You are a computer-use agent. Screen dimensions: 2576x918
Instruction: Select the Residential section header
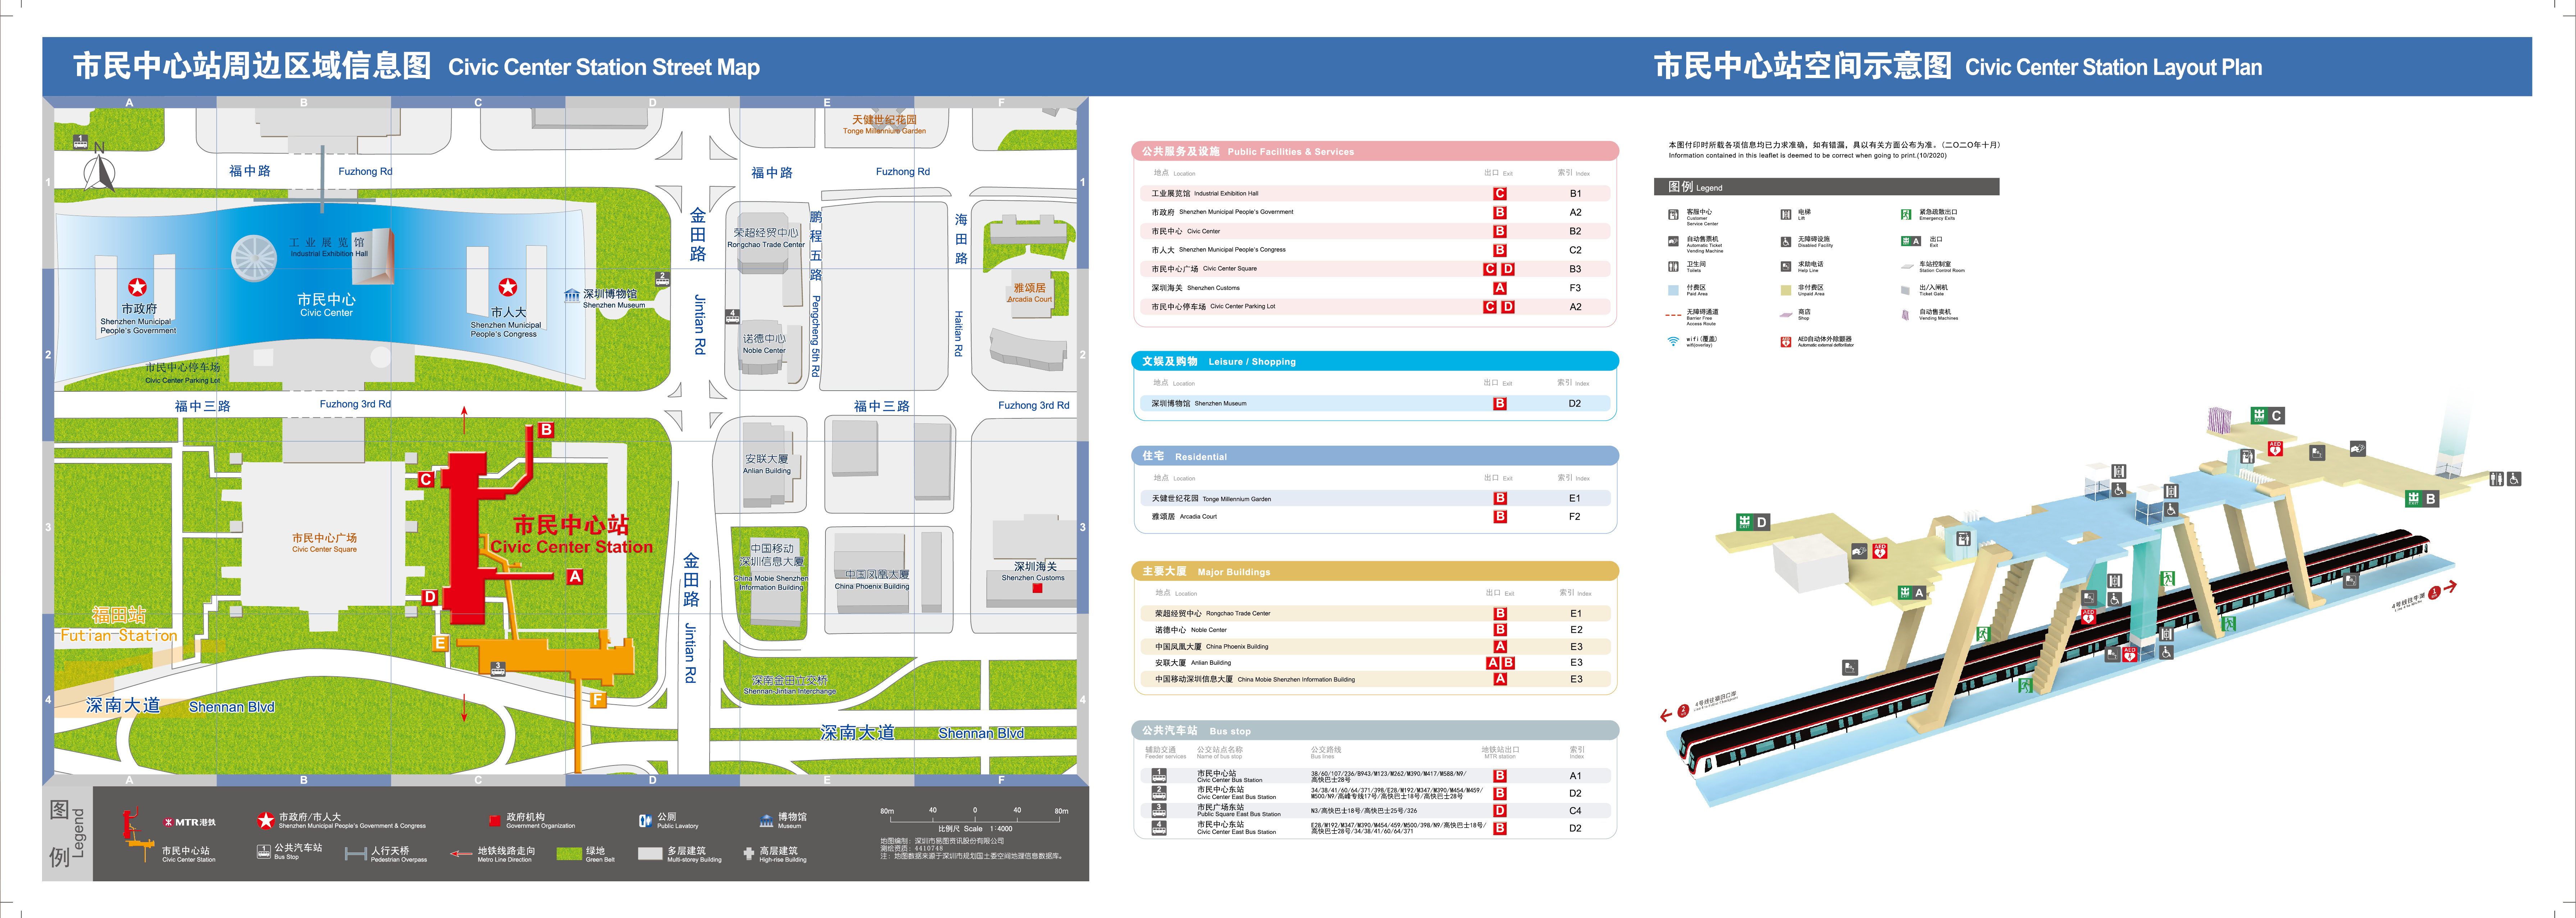[x=1375, y=456]
